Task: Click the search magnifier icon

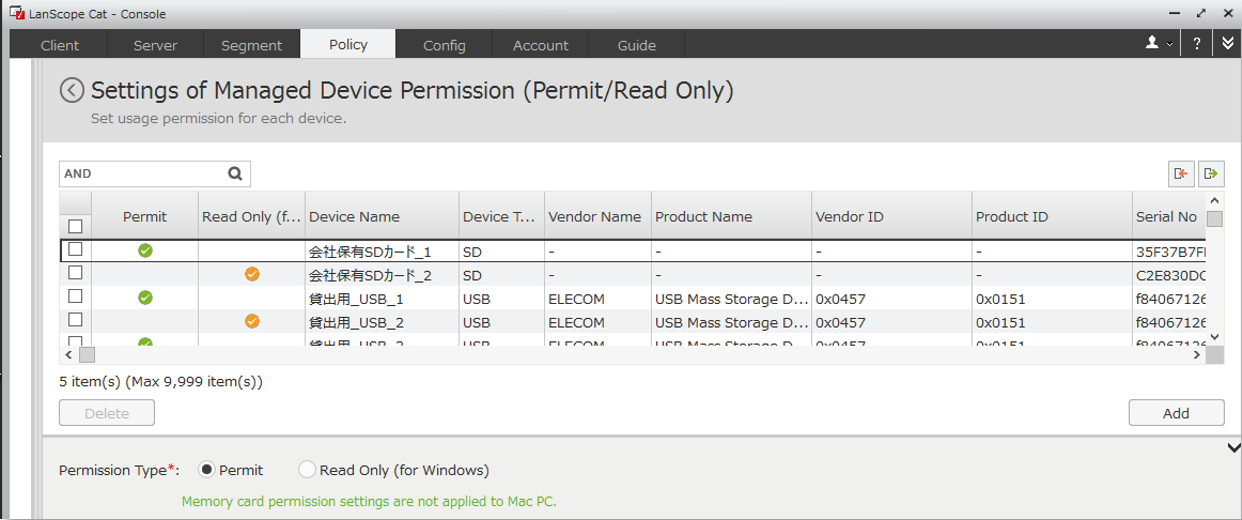Action: pos(235,174)
